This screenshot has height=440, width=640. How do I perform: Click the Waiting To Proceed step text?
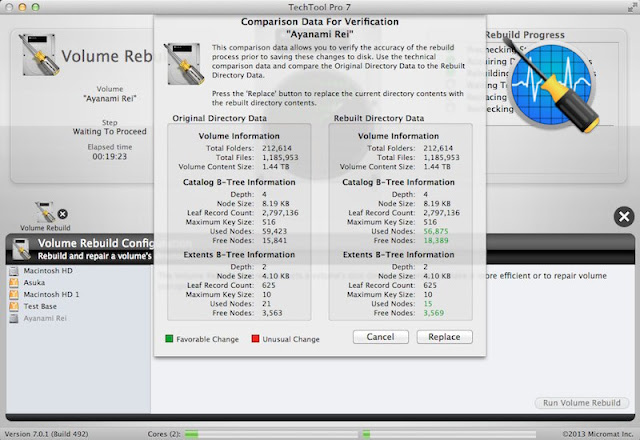[109, 131]
